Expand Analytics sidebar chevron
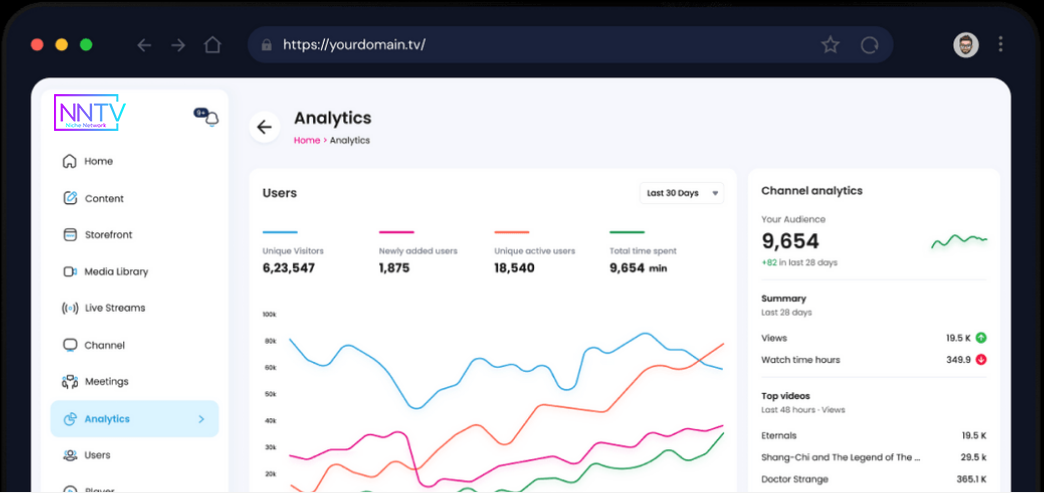 coord(201,419)
